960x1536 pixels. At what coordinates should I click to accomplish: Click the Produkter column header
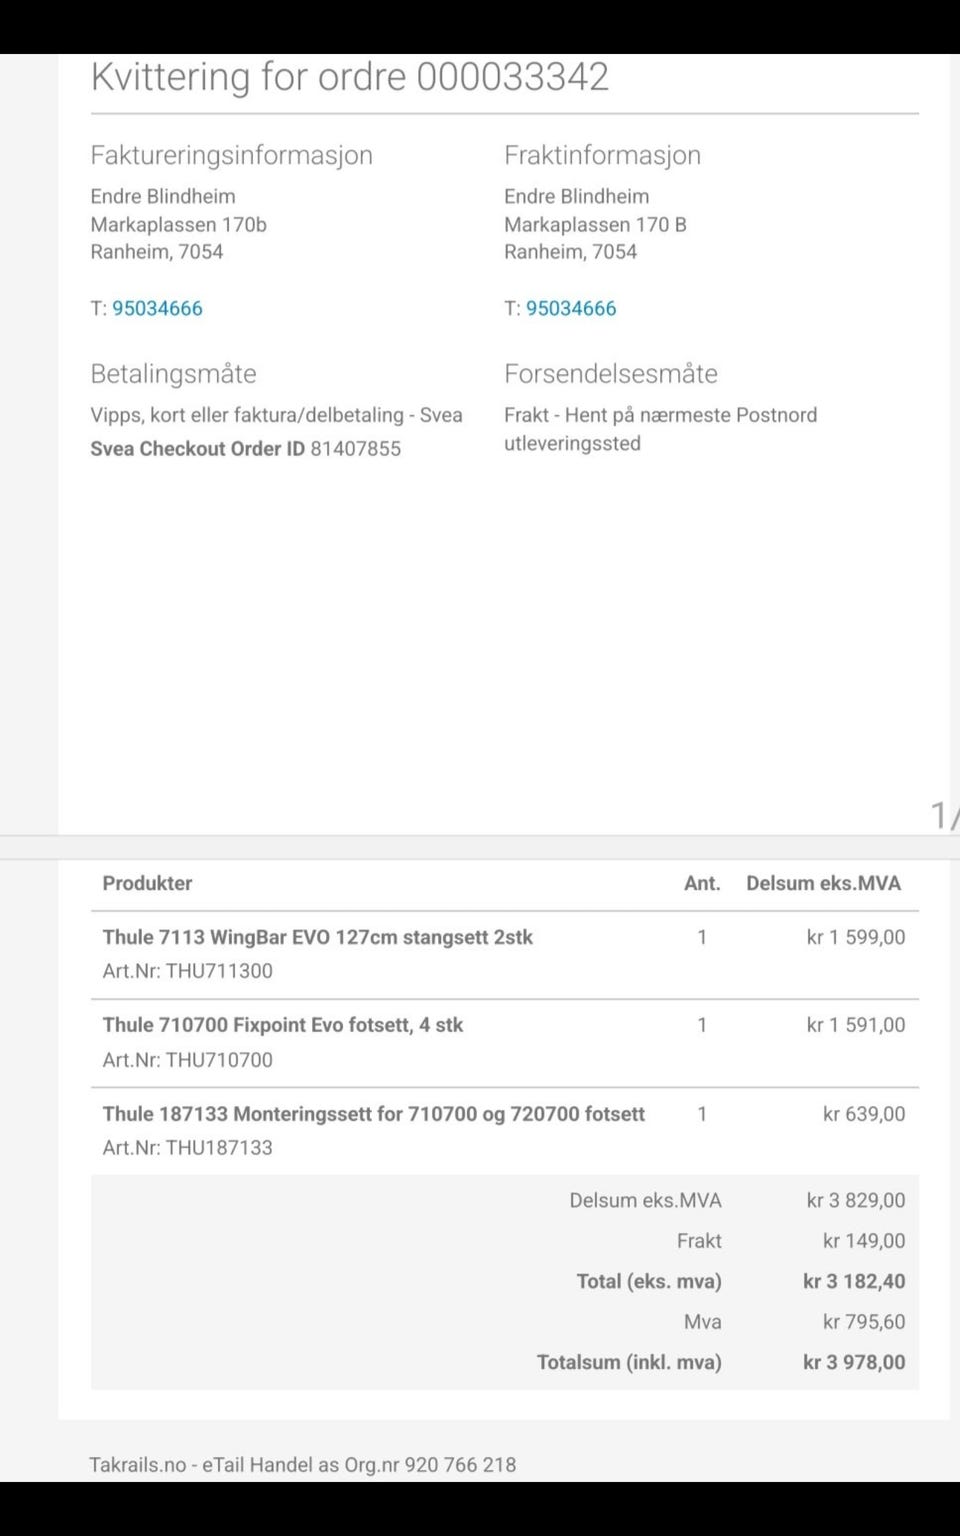pyautogui.click(x=147, y=883)
